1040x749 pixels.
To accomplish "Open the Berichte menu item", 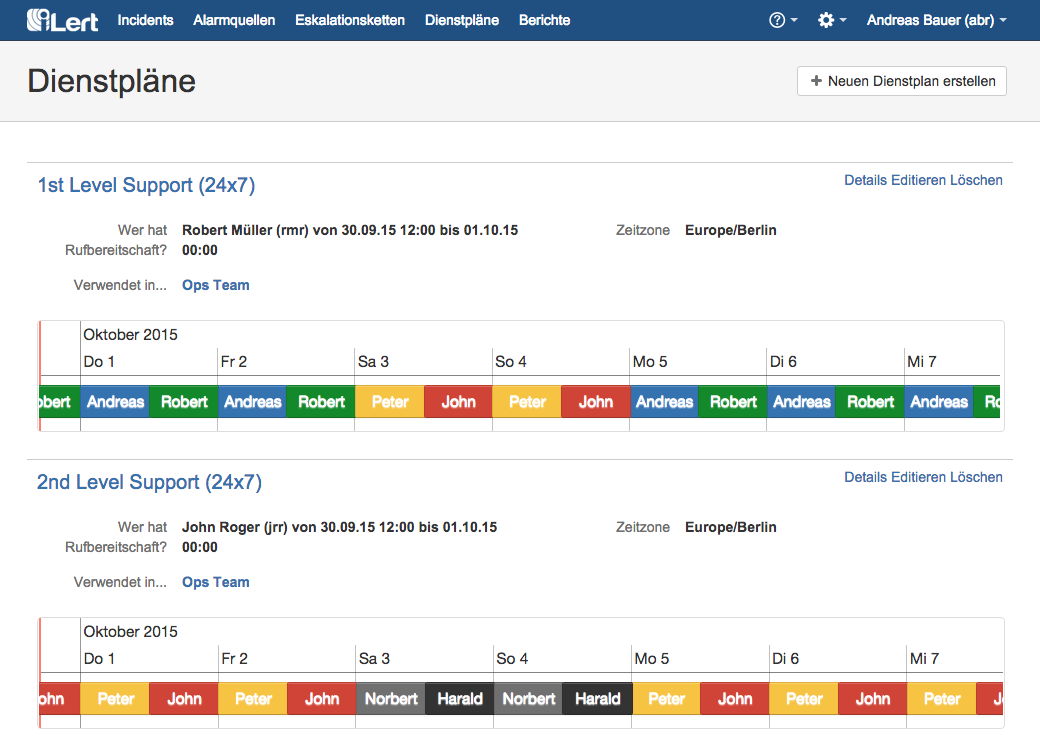I will coord(544,19).
